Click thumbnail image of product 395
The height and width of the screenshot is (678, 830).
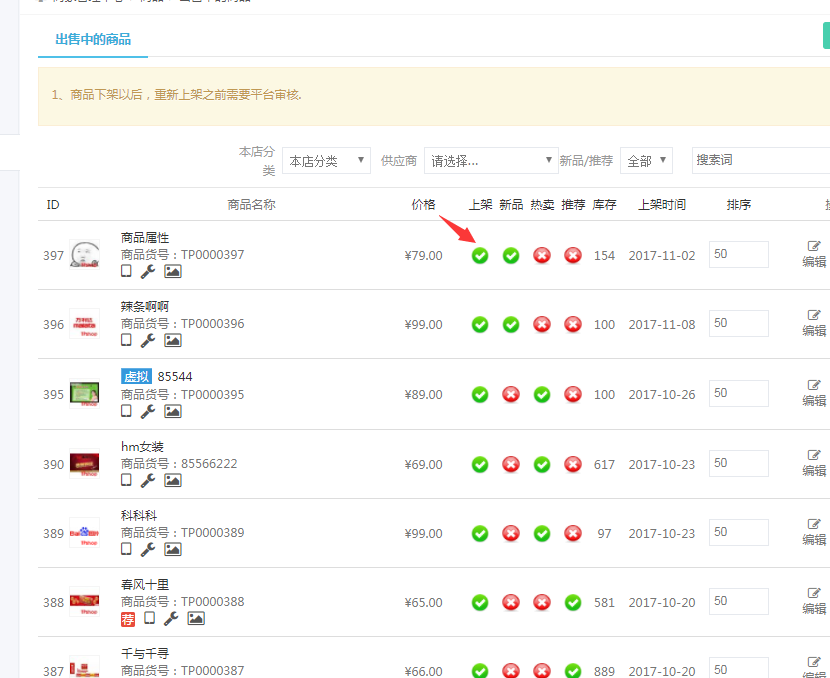pyautogui.click(x=85, y=394)
